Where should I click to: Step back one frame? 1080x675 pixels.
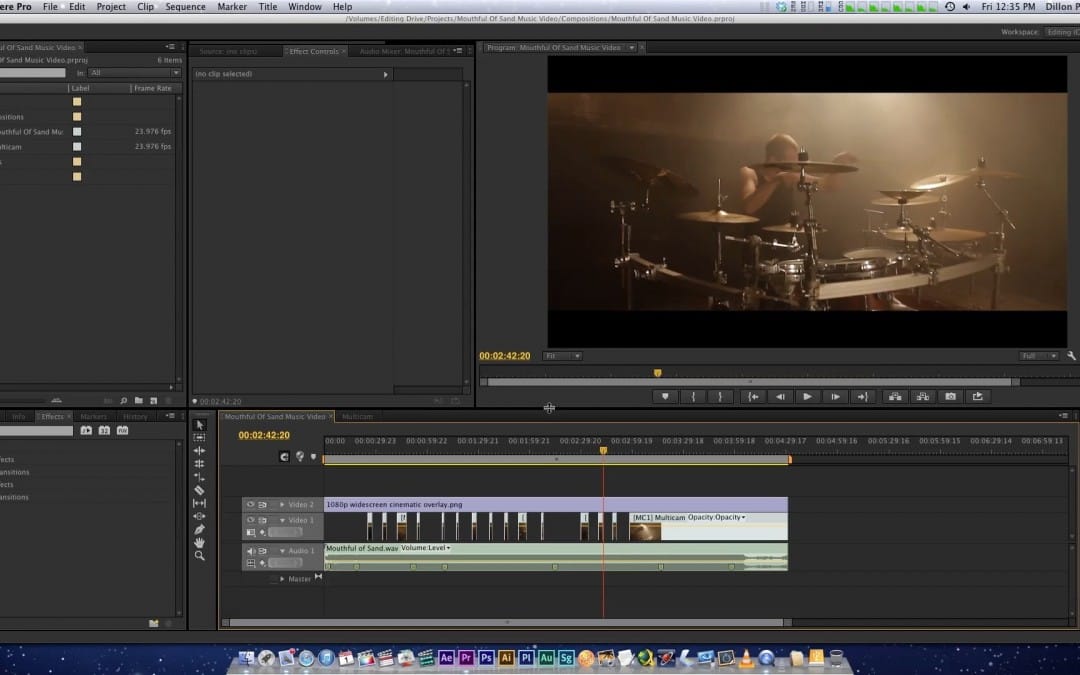click(780, 397)
